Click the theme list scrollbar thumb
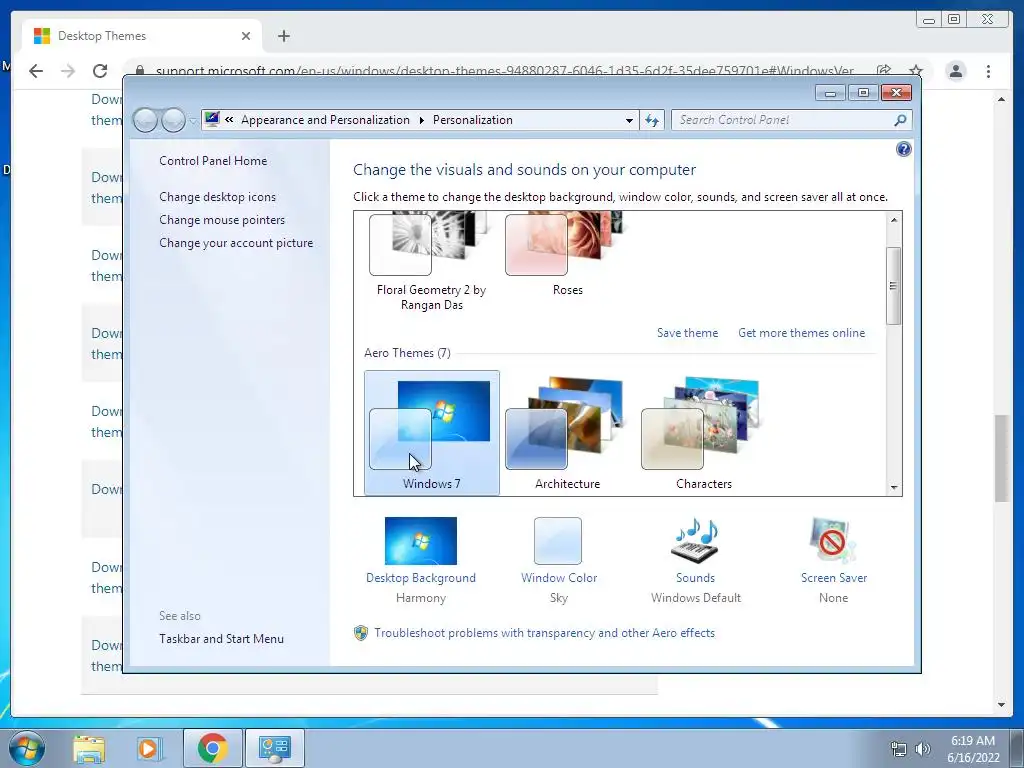Viewport: 1024px width, 768px height. coord(894,285)
